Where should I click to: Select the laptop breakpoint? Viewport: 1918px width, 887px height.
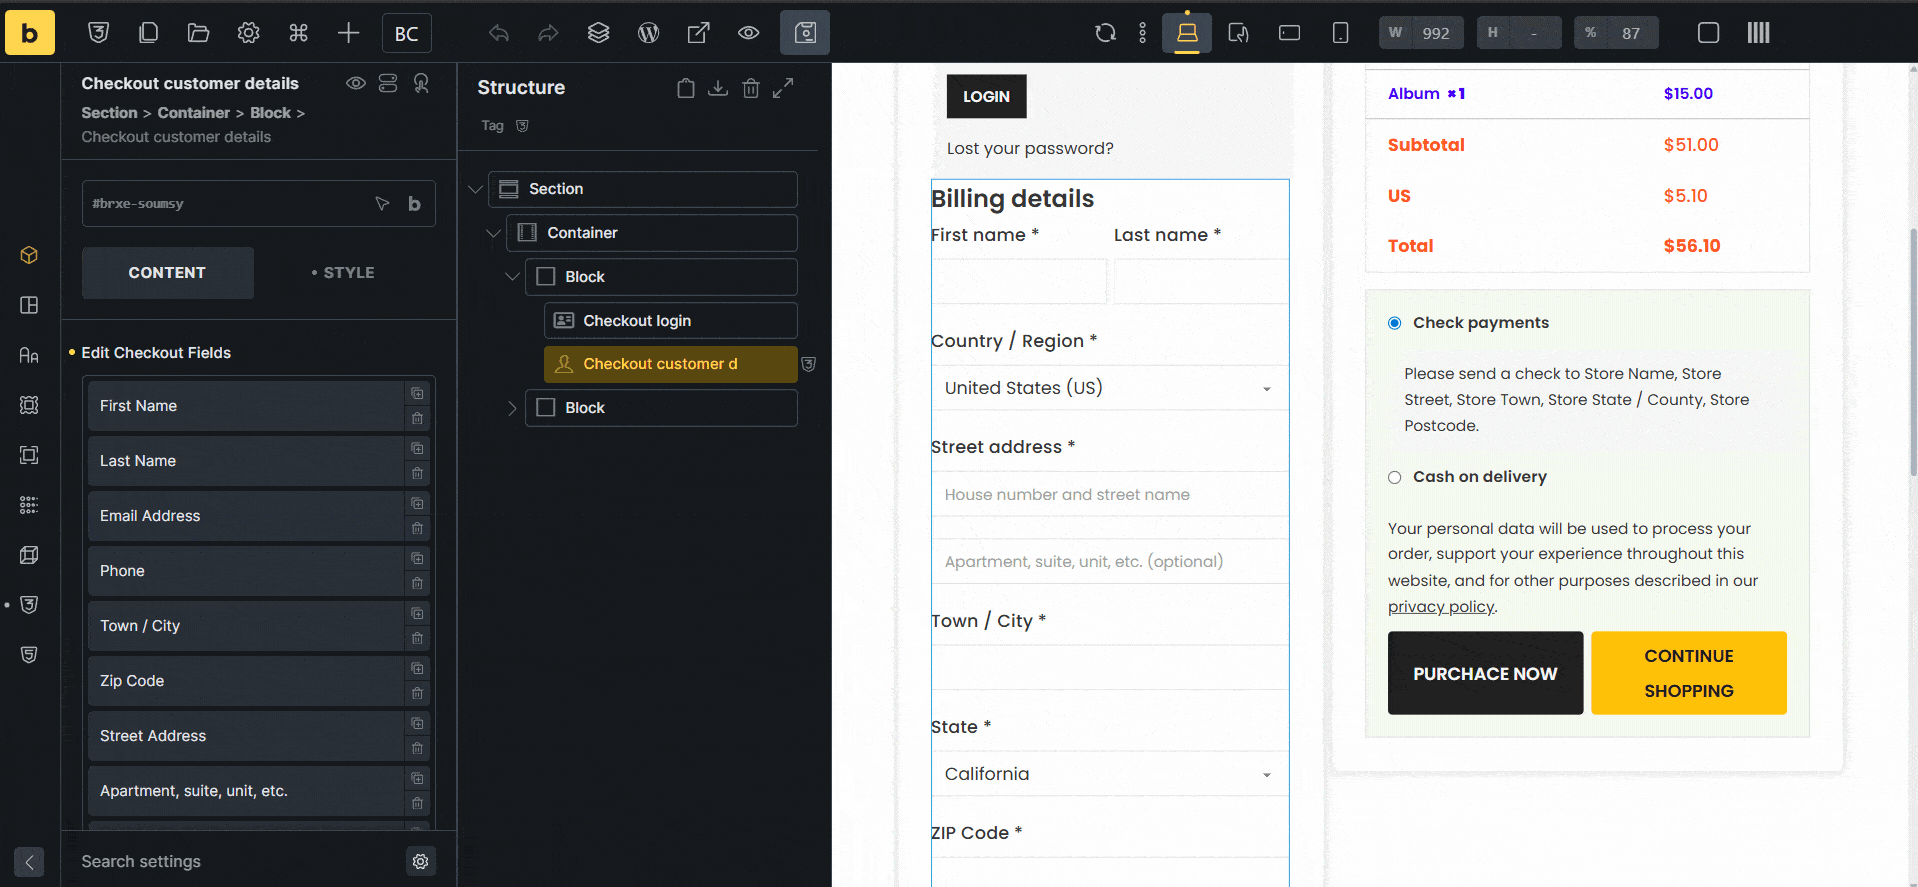1187,33
